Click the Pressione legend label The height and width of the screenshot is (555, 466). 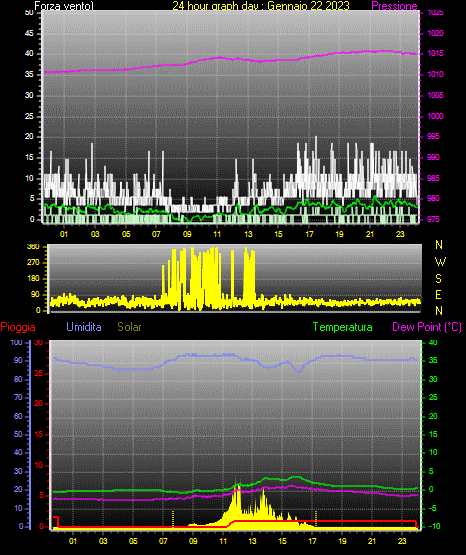click(394, 6)
